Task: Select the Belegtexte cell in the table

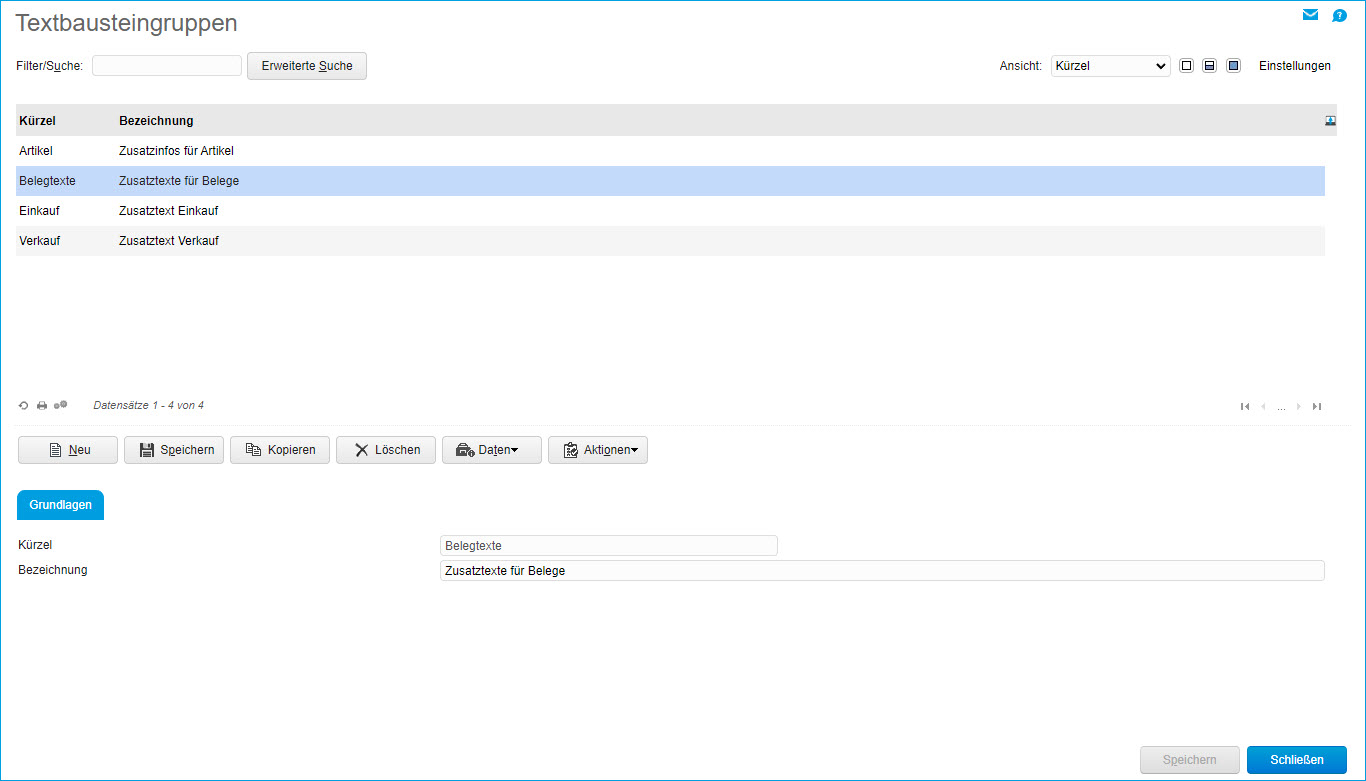Action: (48, 181)
